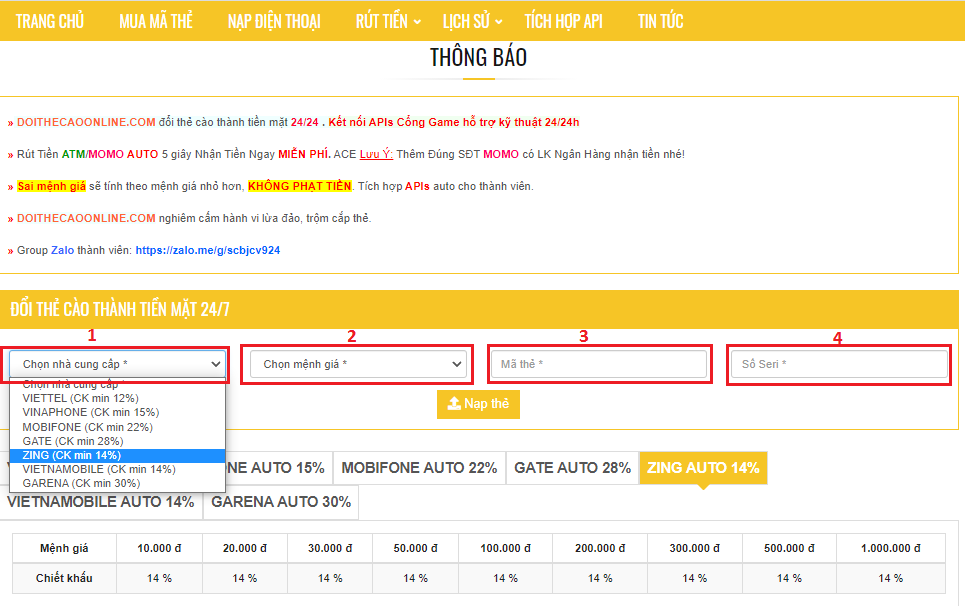Open the Chọn mệnh giá dropdown
This screenshot has width=965, height=606.
(358, 364)
